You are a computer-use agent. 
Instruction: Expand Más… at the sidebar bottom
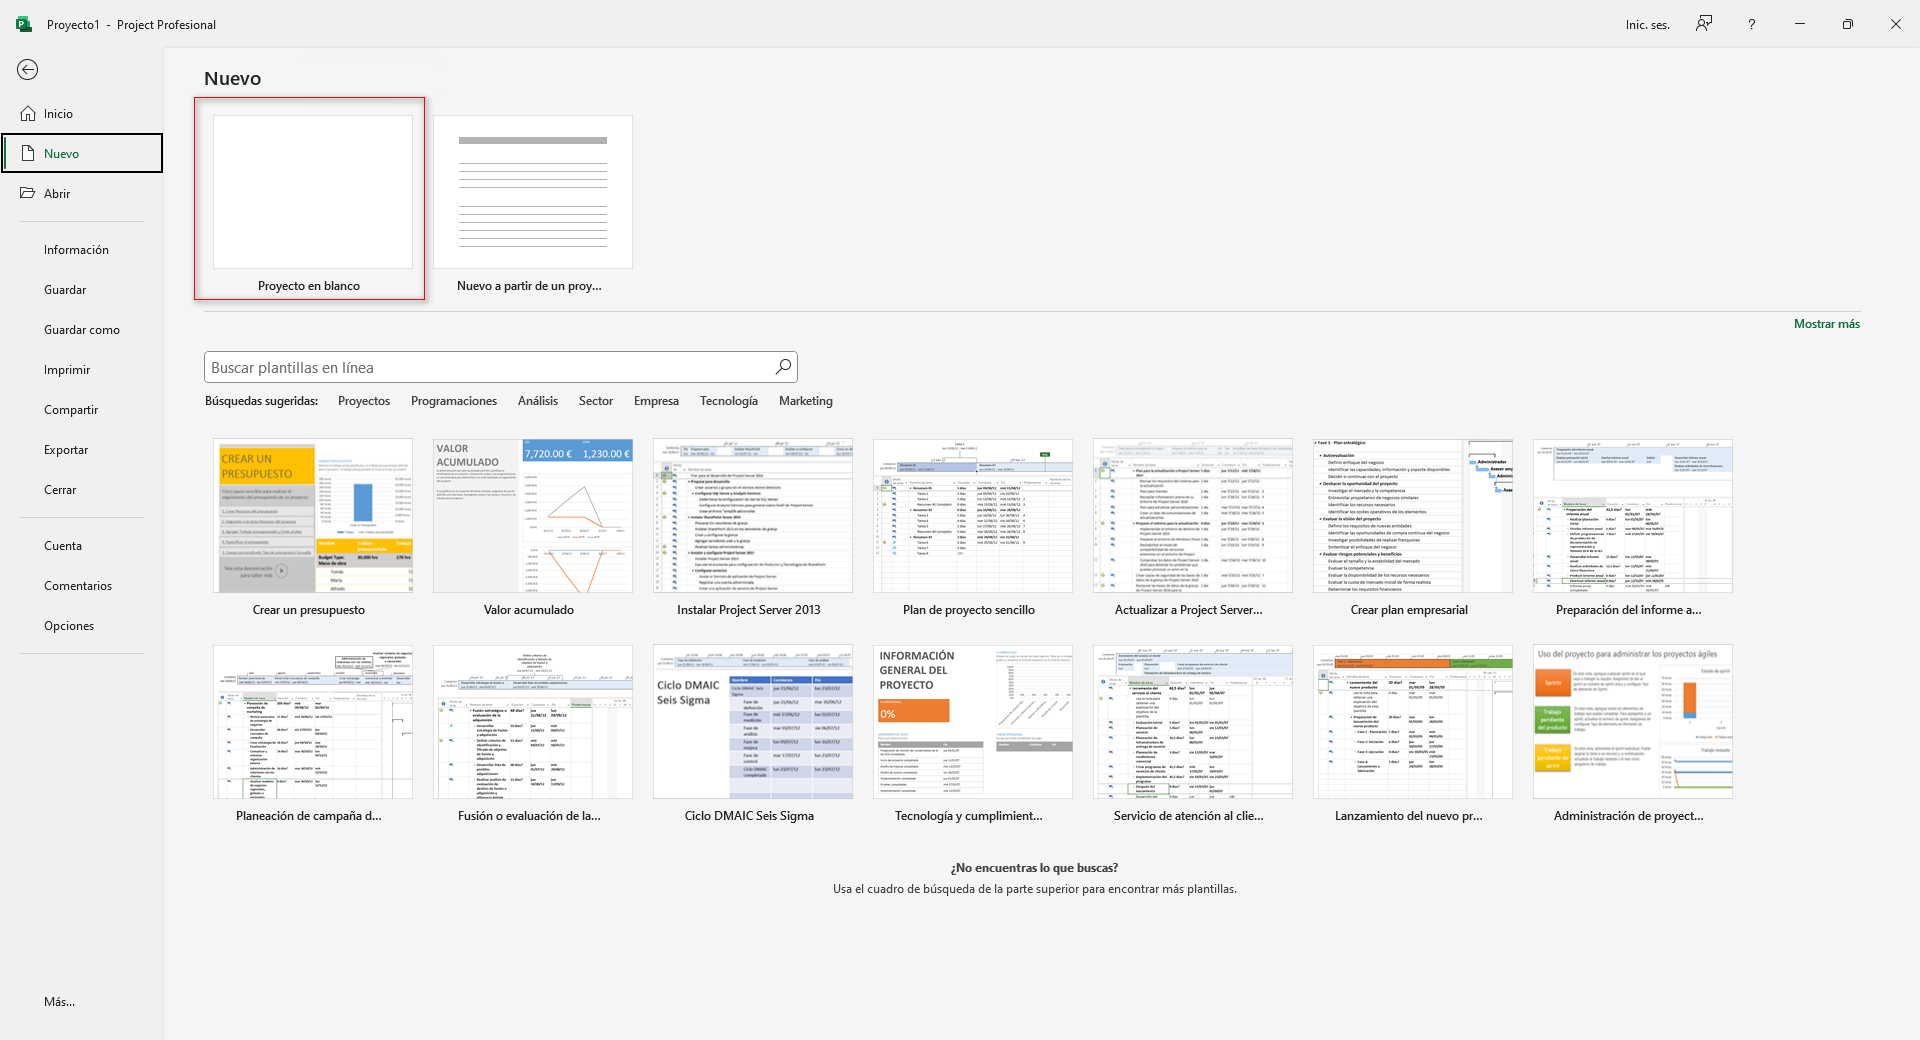pos(59,1002)
